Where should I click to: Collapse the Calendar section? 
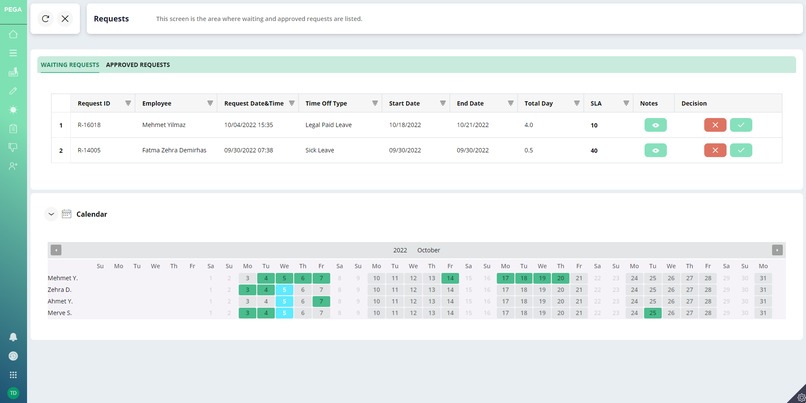51,214
